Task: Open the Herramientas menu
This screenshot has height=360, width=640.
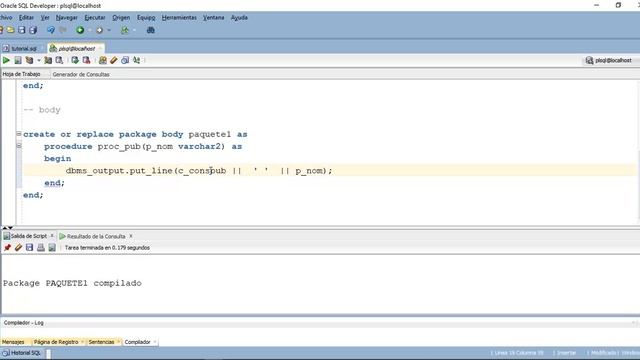Action: pos(179,18)
